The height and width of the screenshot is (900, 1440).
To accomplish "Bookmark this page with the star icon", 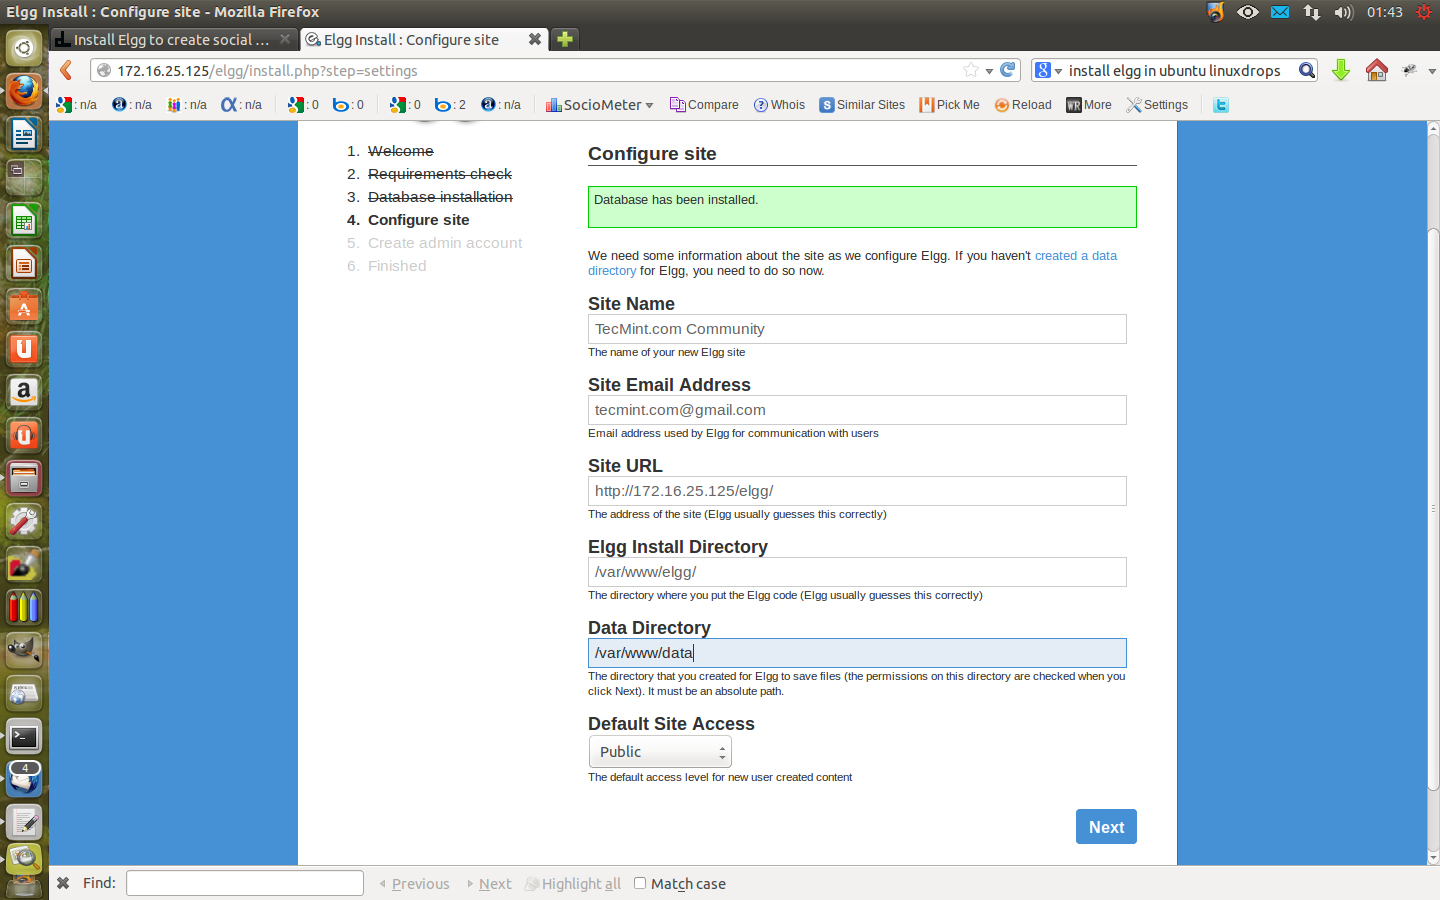I will [971, 70].
